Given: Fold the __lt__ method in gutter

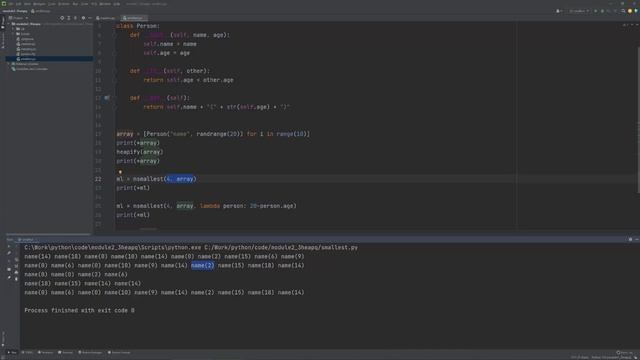Looking at the screenshot, I should 114,71.
